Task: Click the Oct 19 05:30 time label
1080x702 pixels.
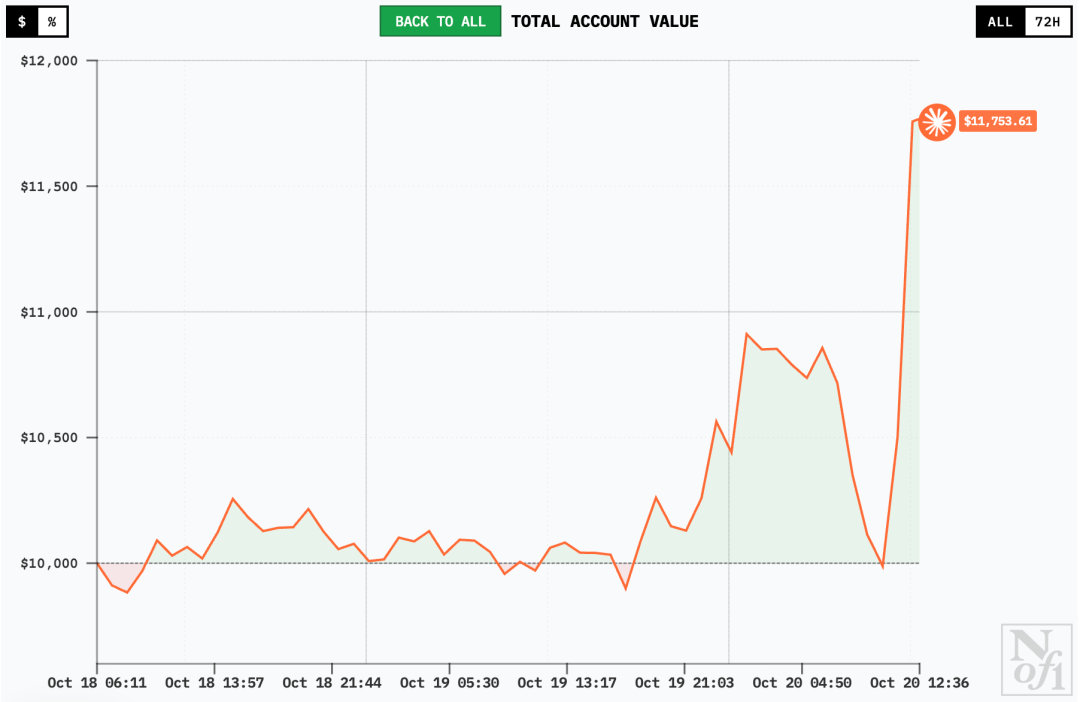Action: (449, 683)
